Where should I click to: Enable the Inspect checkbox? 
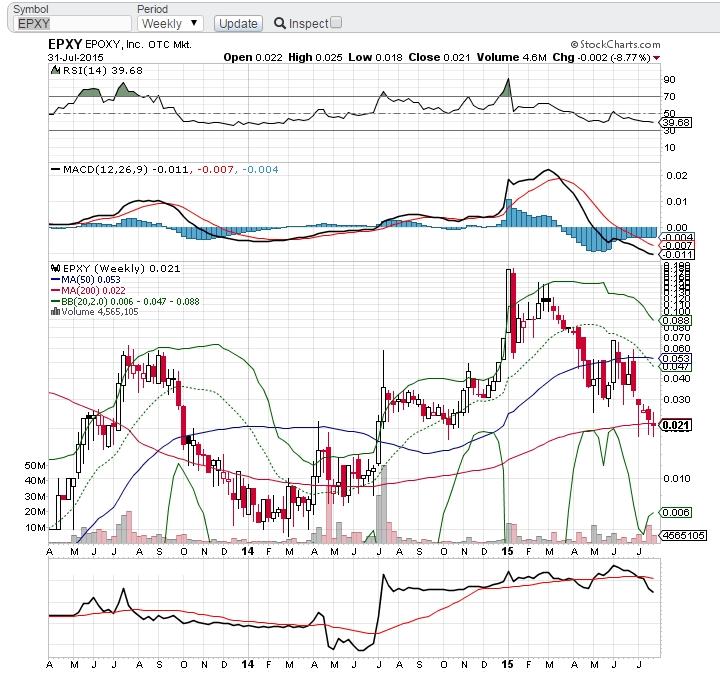click(336, 22)
